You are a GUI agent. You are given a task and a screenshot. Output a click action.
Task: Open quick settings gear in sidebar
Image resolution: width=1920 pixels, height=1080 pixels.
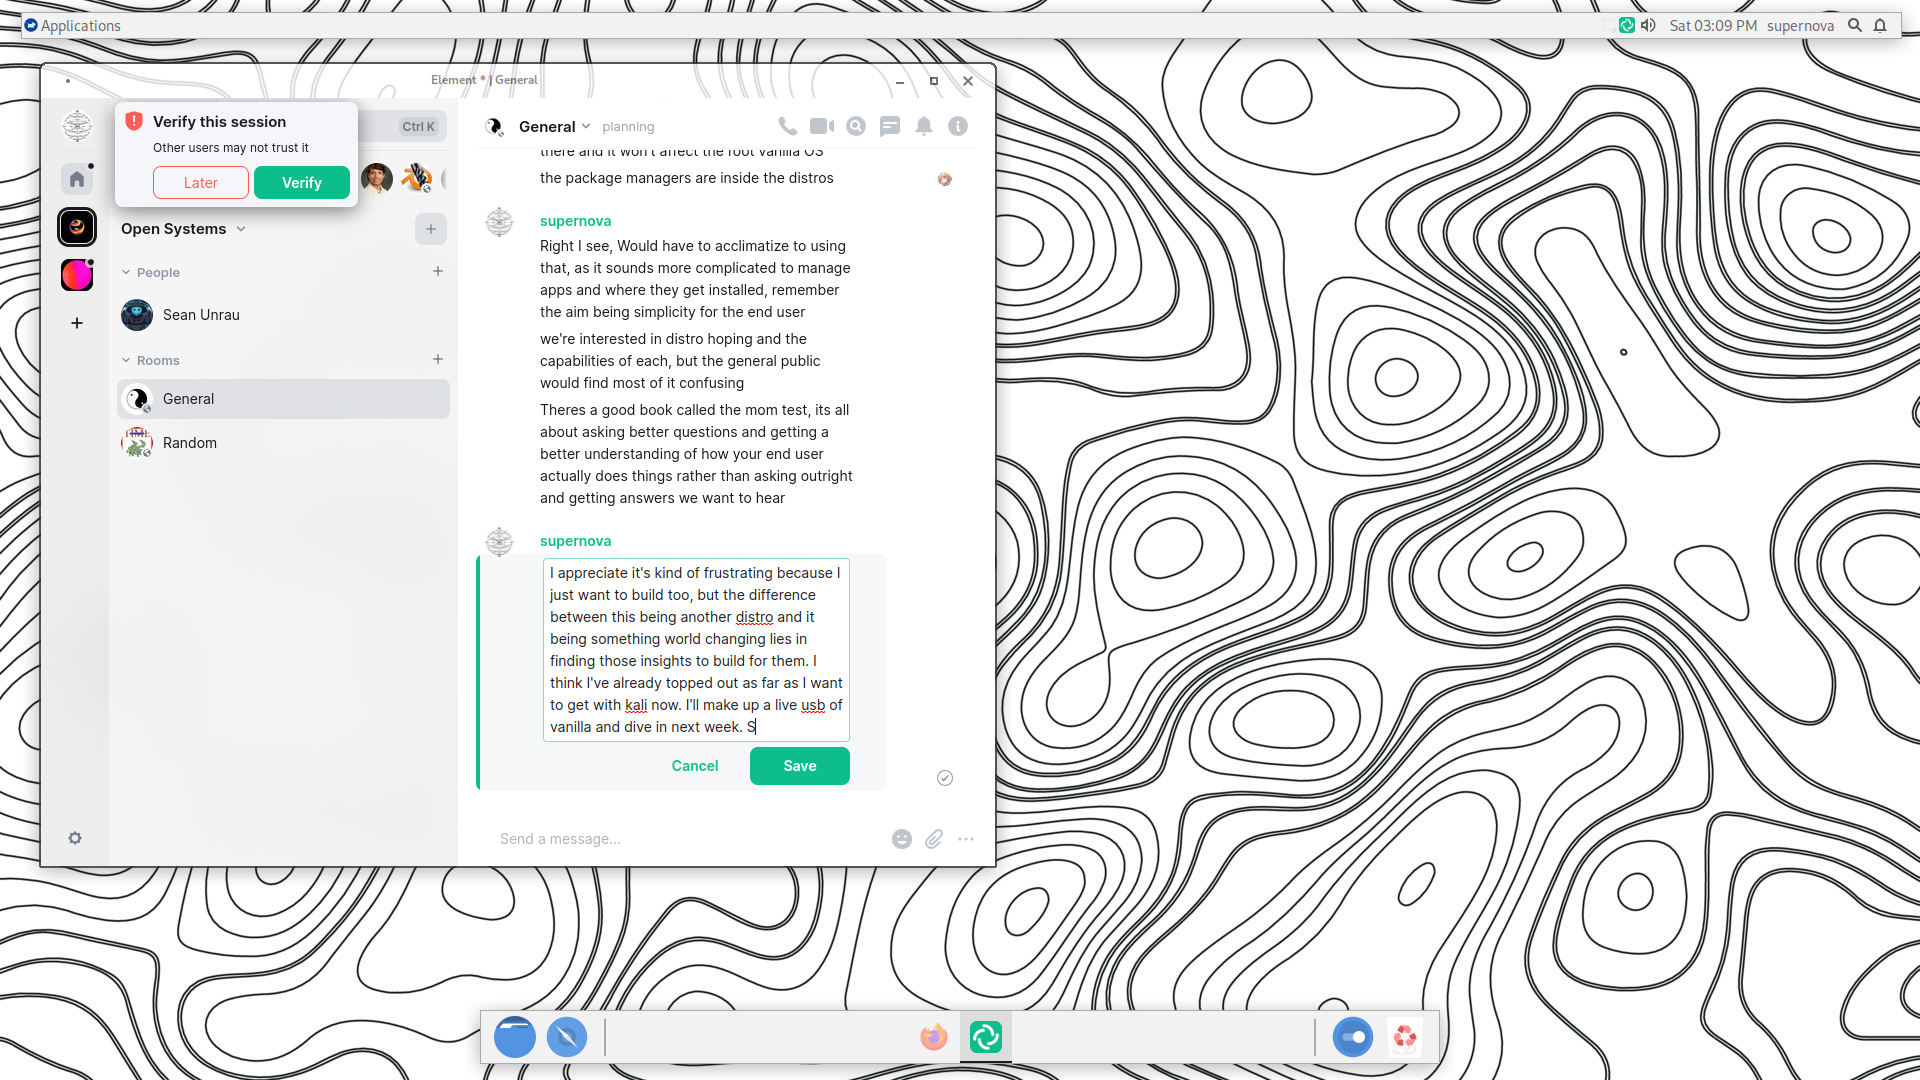coord(75,838)
